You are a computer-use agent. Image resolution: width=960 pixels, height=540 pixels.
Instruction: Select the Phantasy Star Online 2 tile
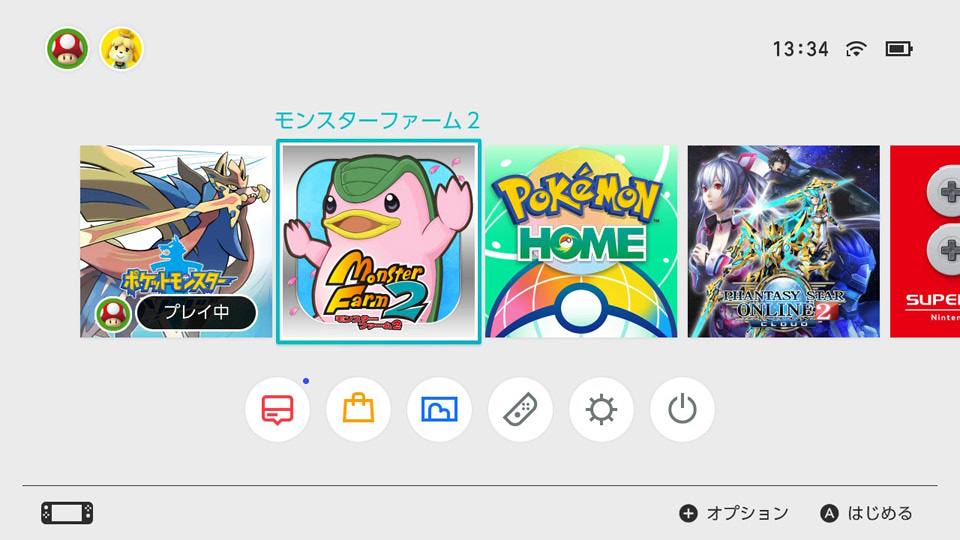(x=784, y=241)
